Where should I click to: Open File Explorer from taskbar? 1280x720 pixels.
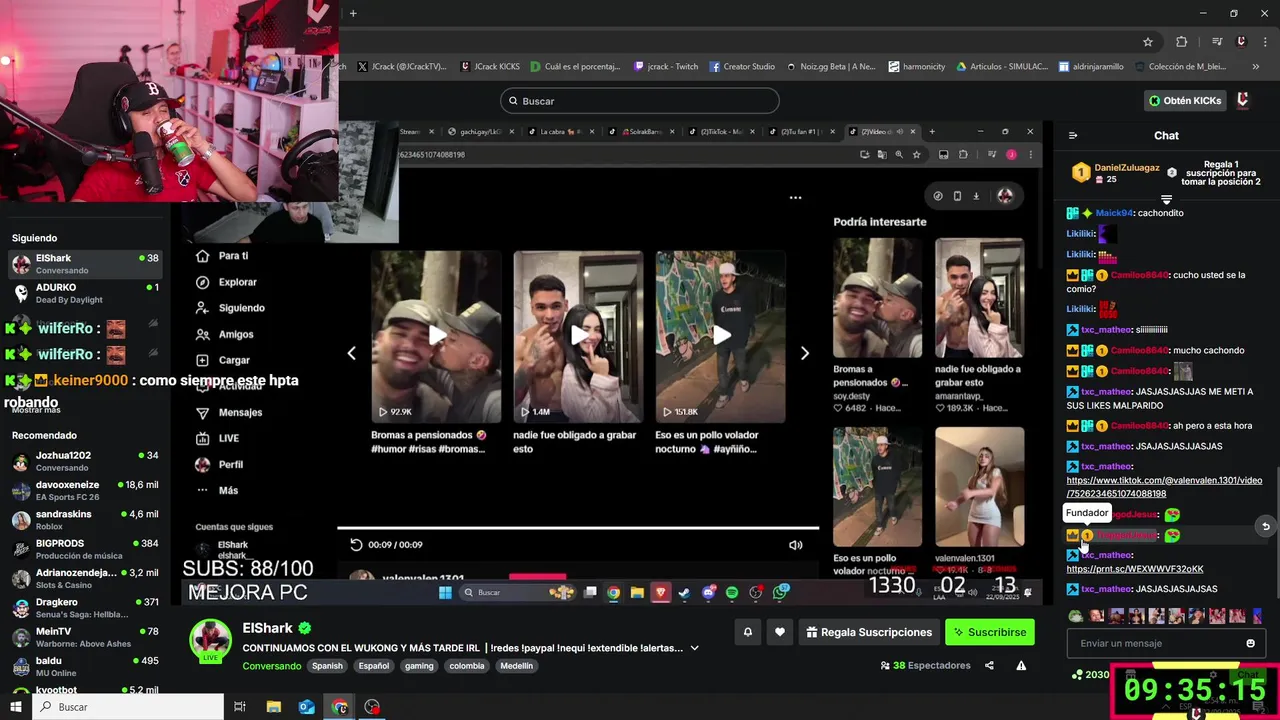(x=274, y=707)
